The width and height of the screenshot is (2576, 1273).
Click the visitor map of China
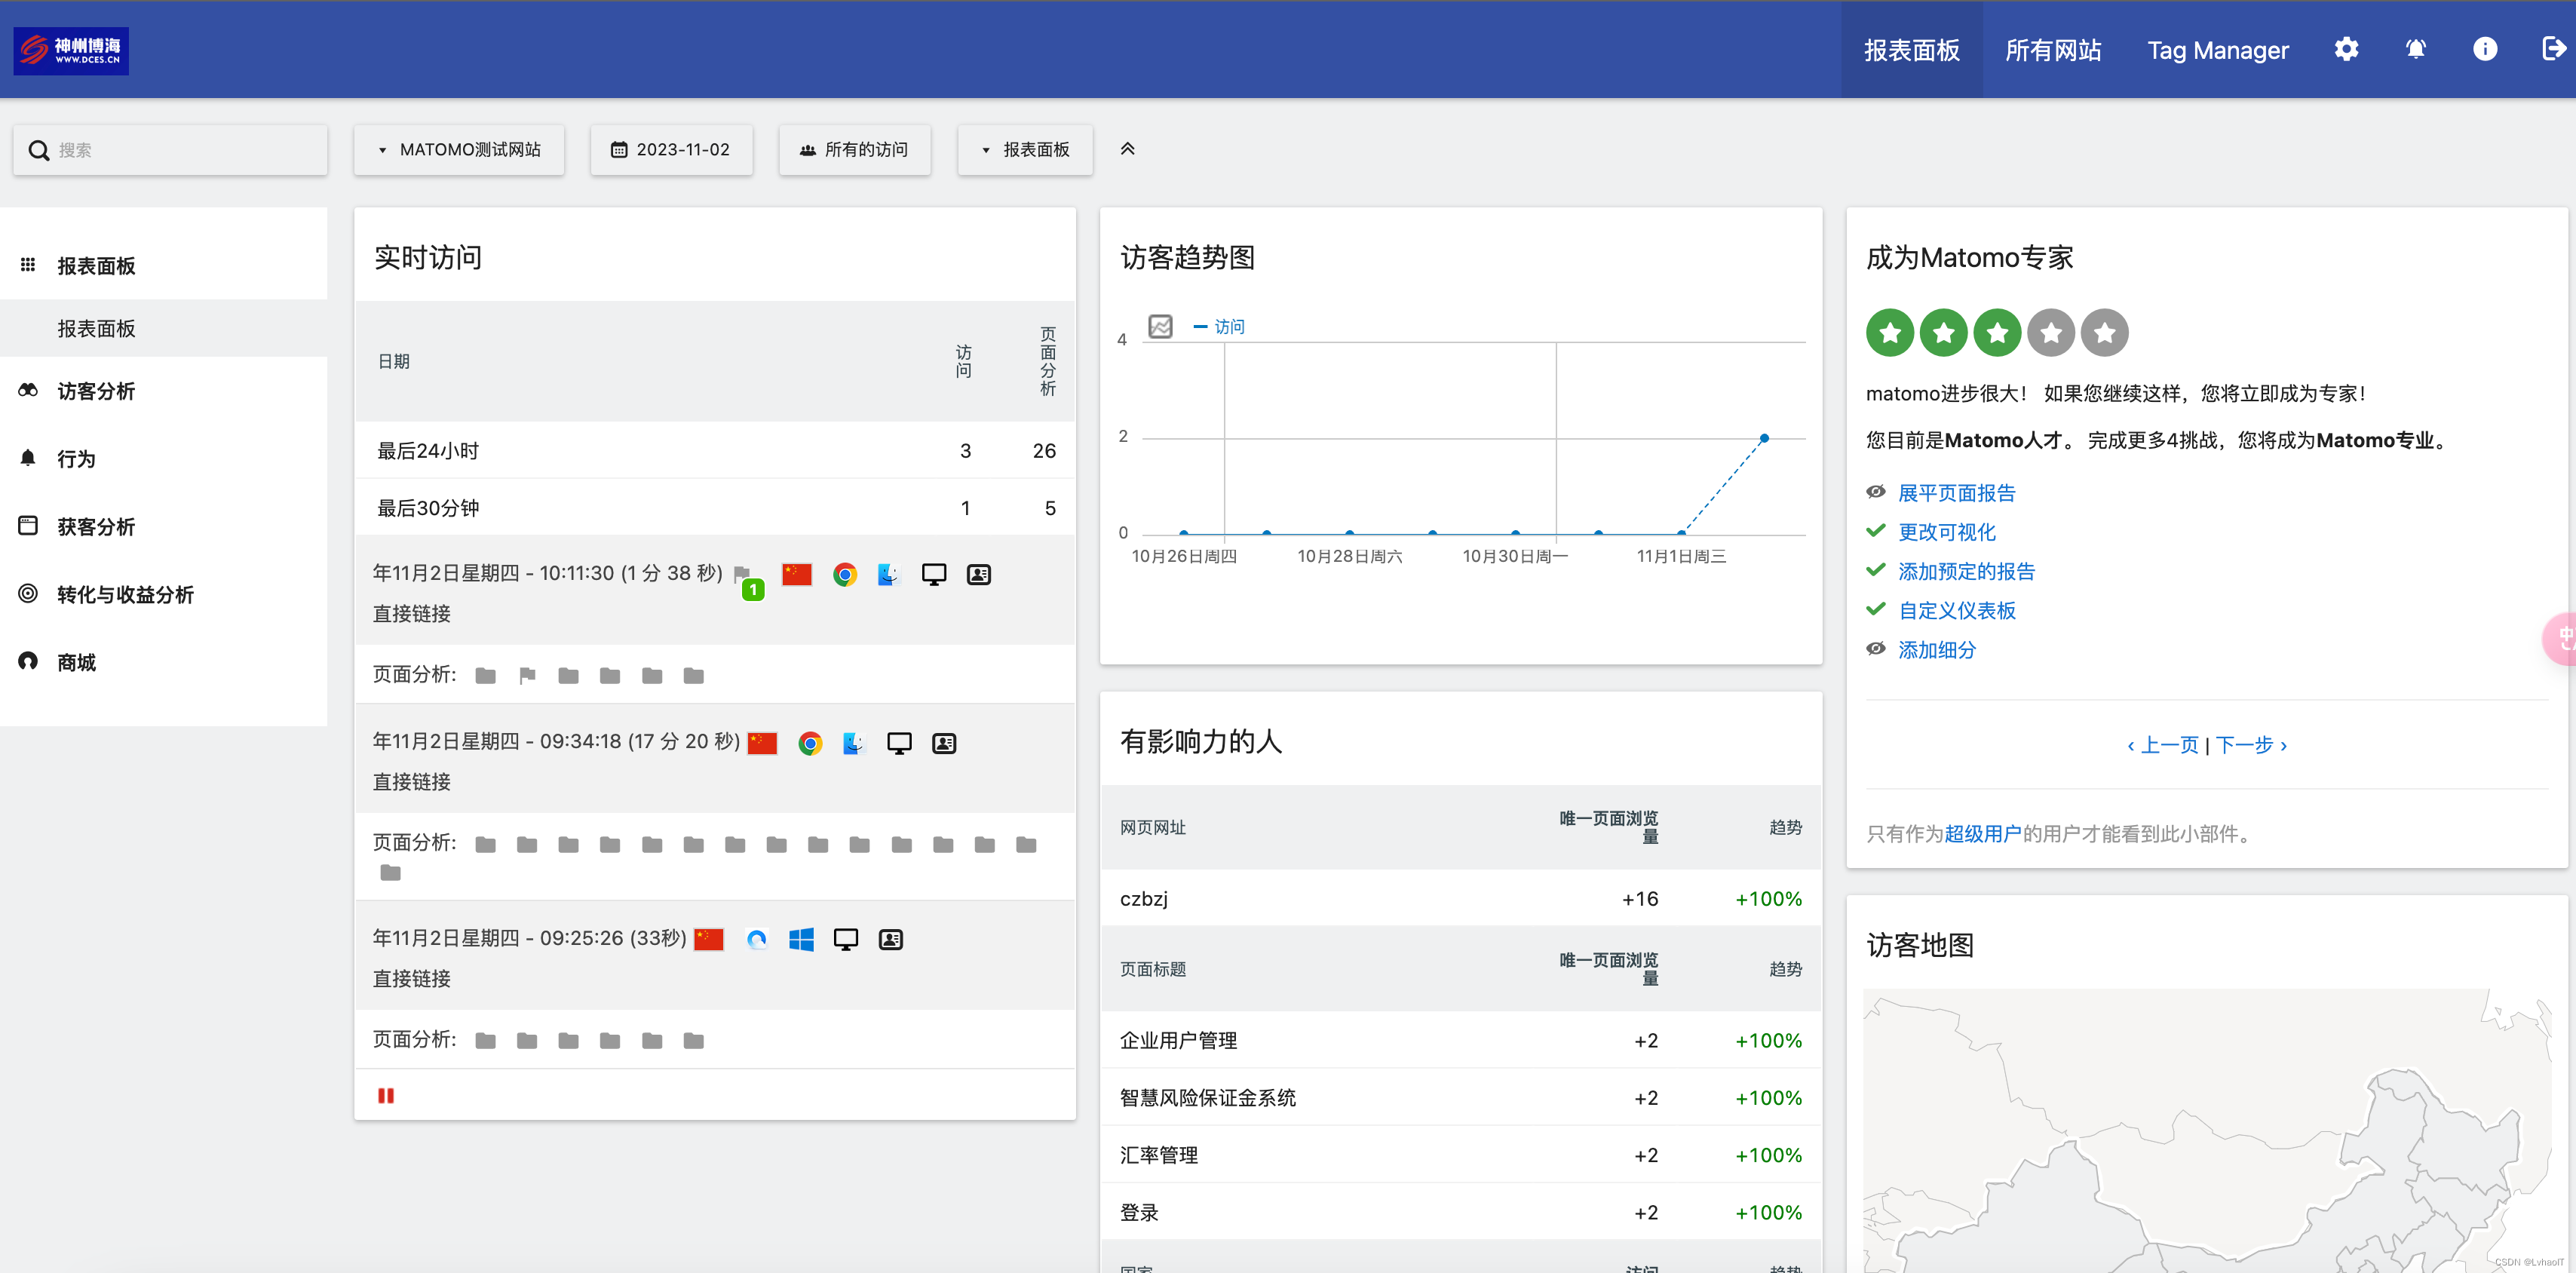pos(2207,1130)
